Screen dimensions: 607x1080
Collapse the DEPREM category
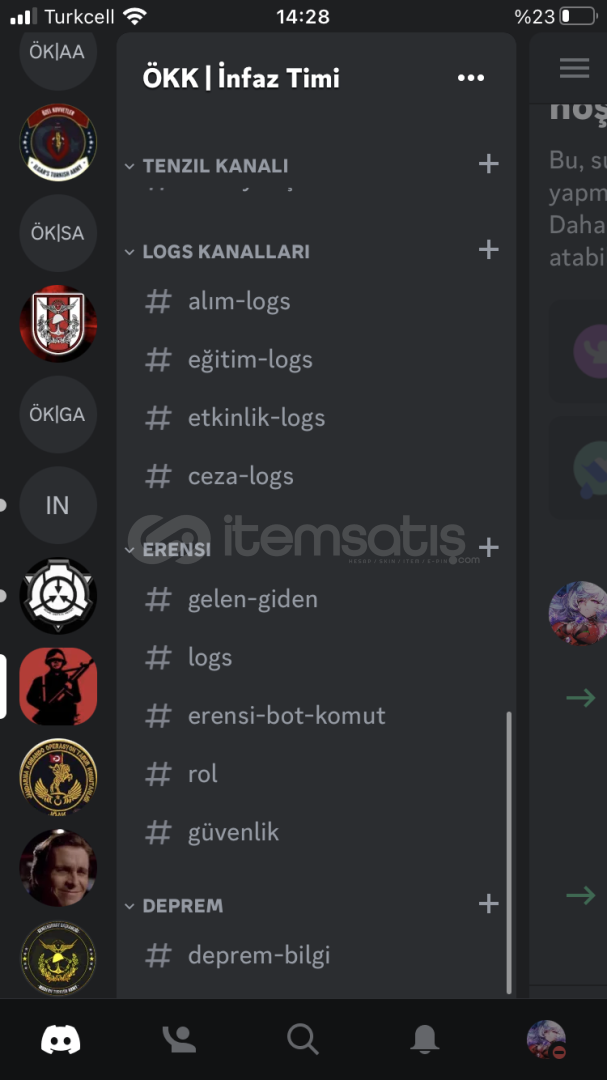click(174, 906)
